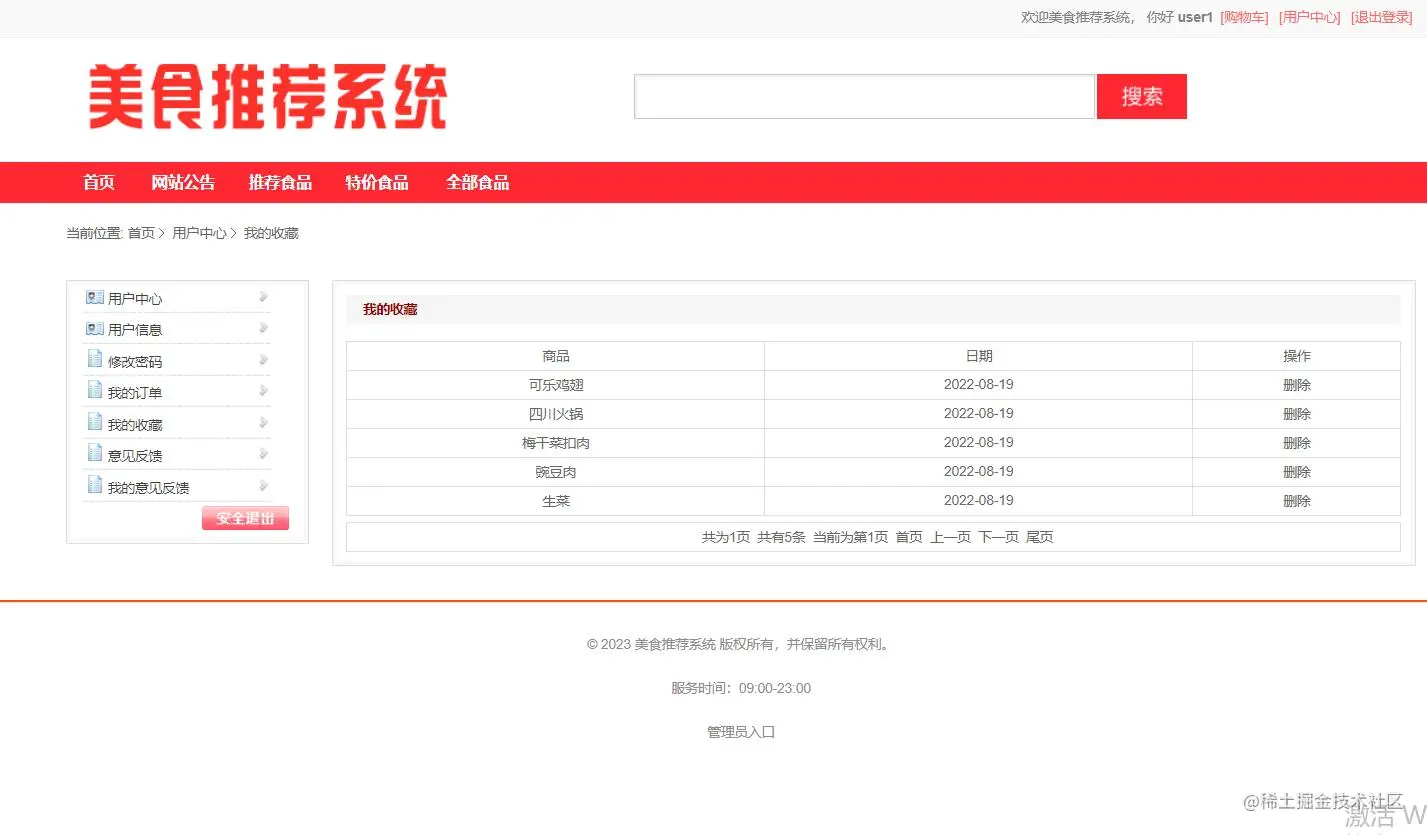The height and width of the screenshot is (835, 1427).
Task: Delete the 生菜 favorite
Action: [x=1297, y=501]
